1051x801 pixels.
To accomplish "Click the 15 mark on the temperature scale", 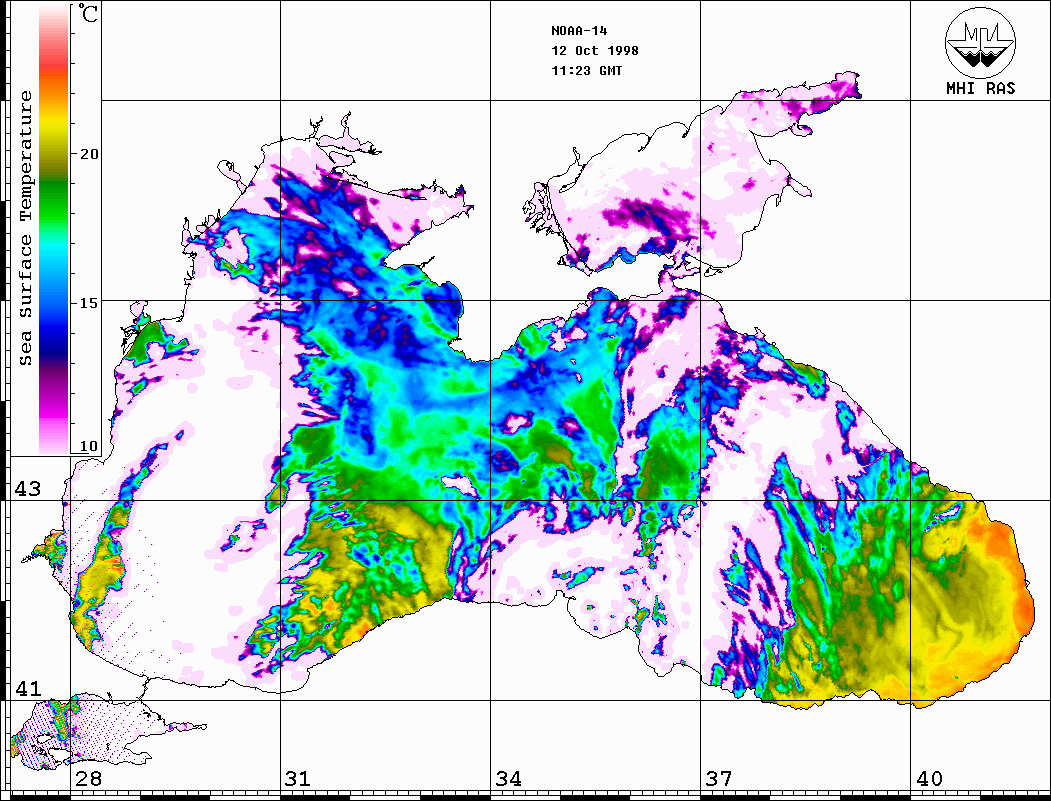I will tap(90, 302).
